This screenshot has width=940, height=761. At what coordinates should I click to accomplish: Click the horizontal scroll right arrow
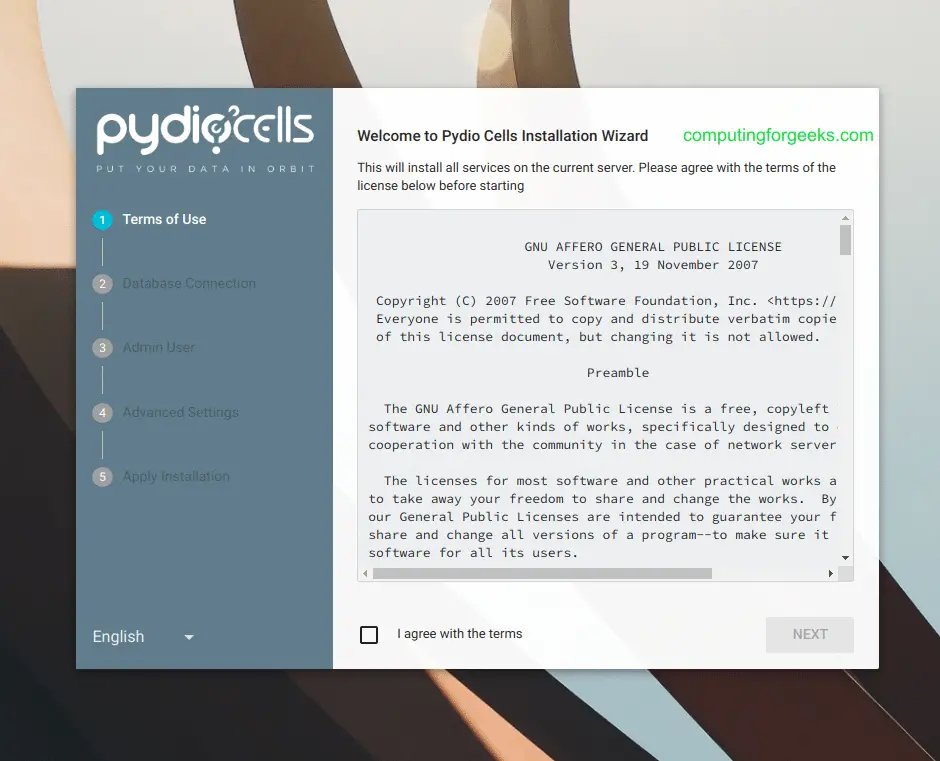(830, 573)
